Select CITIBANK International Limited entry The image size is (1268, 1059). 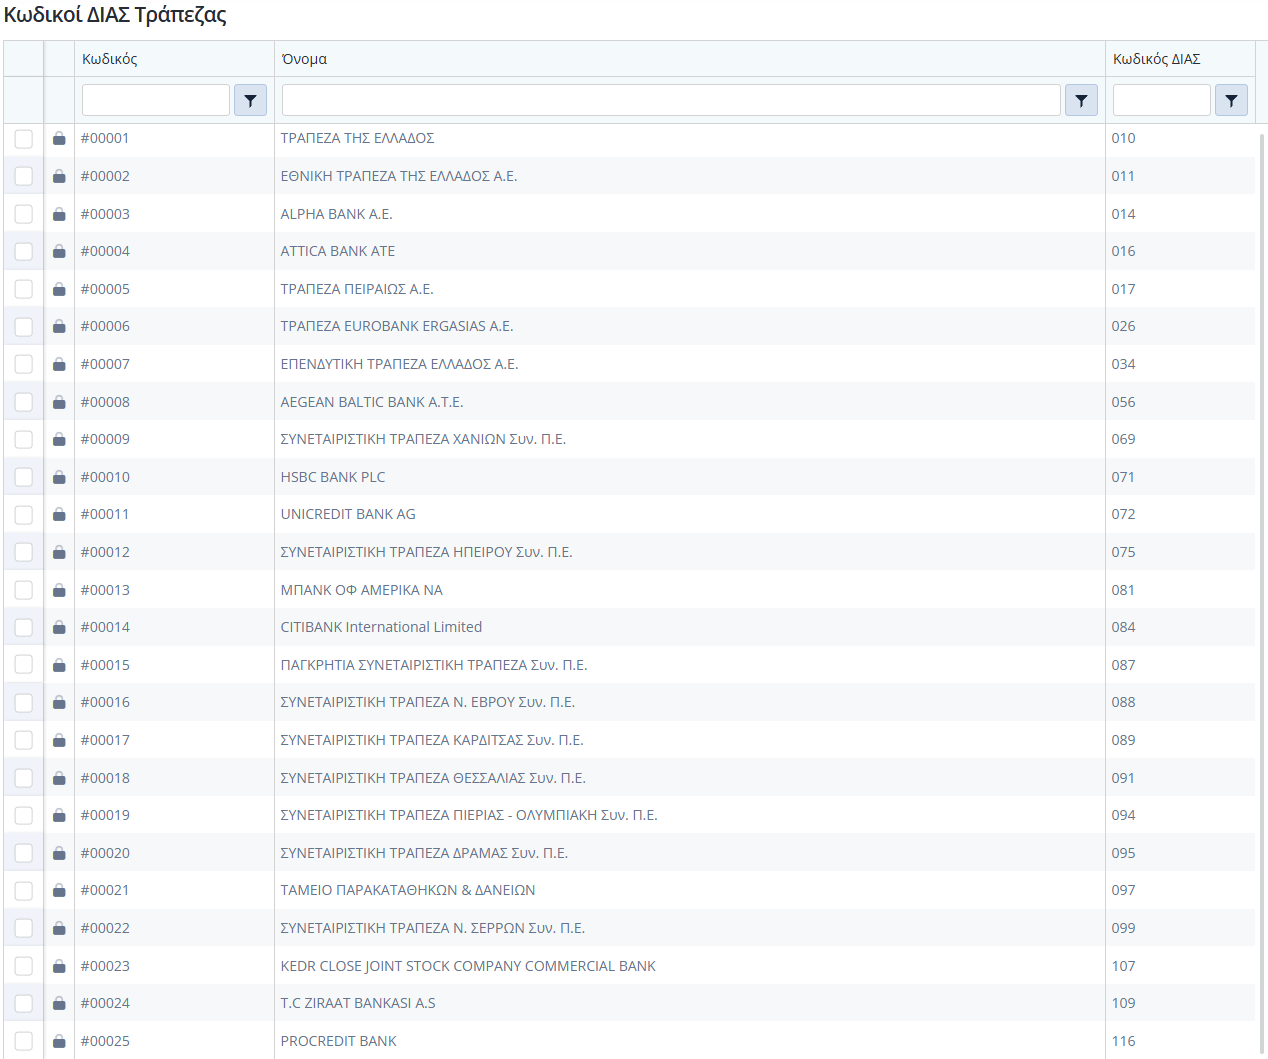(381, 627)
